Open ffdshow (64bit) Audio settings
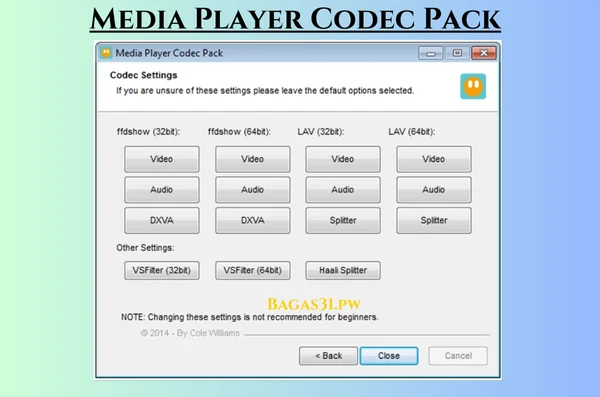 click(x=253, y=190)
